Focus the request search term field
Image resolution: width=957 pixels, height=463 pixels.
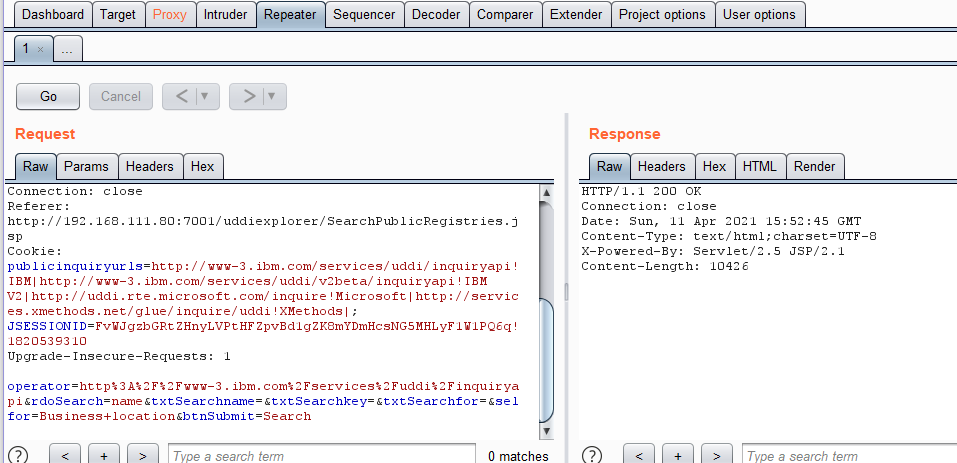(322, 455)
